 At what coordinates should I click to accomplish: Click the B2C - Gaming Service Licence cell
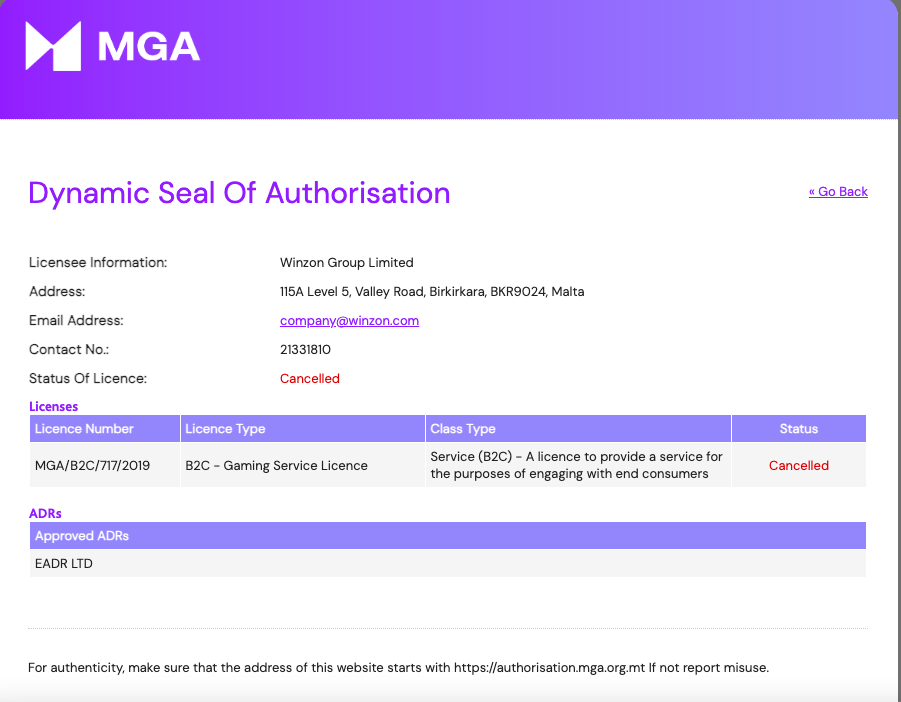tap(276, 466)
